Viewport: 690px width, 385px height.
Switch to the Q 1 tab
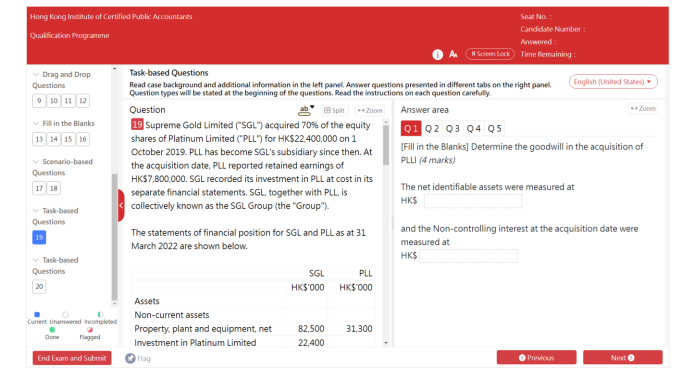411,128
